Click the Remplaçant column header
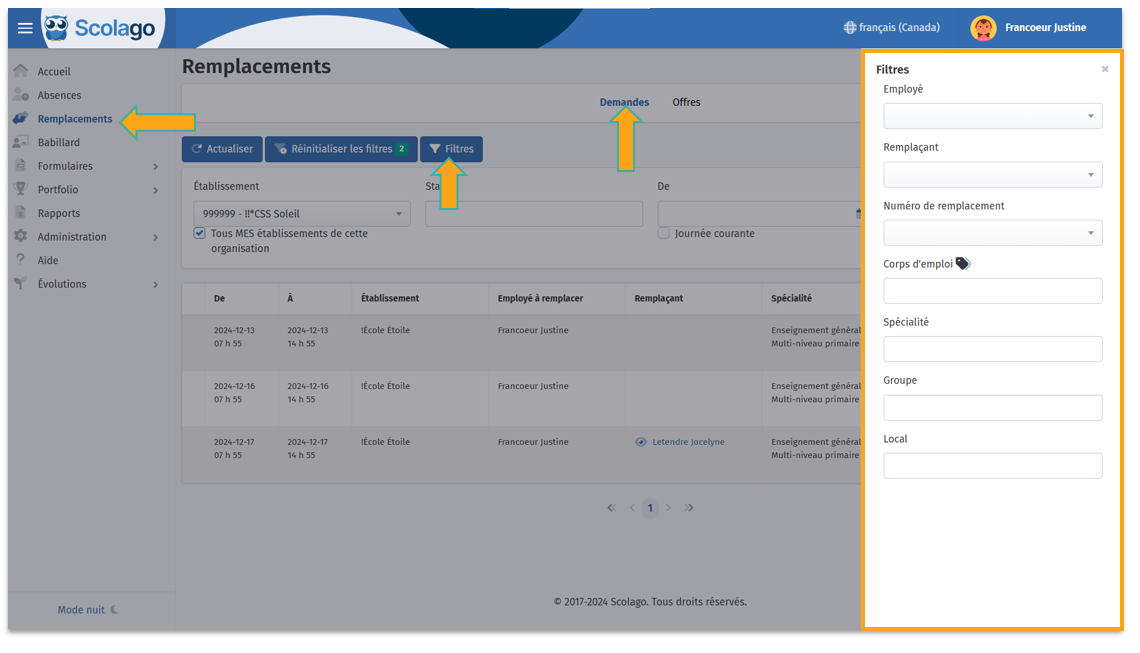Viewport: 1140px width, 653px height. pos(659,298)
